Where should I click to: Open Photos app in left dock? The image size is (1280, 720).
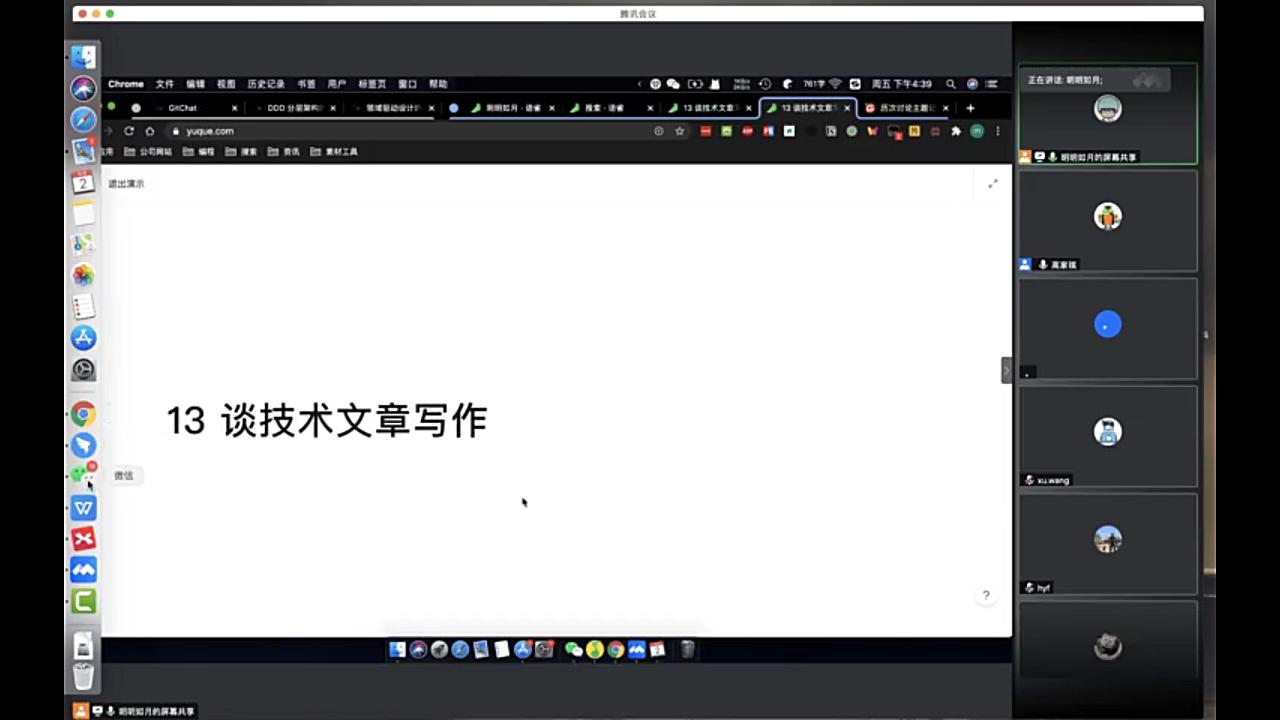tap(84, 275)
